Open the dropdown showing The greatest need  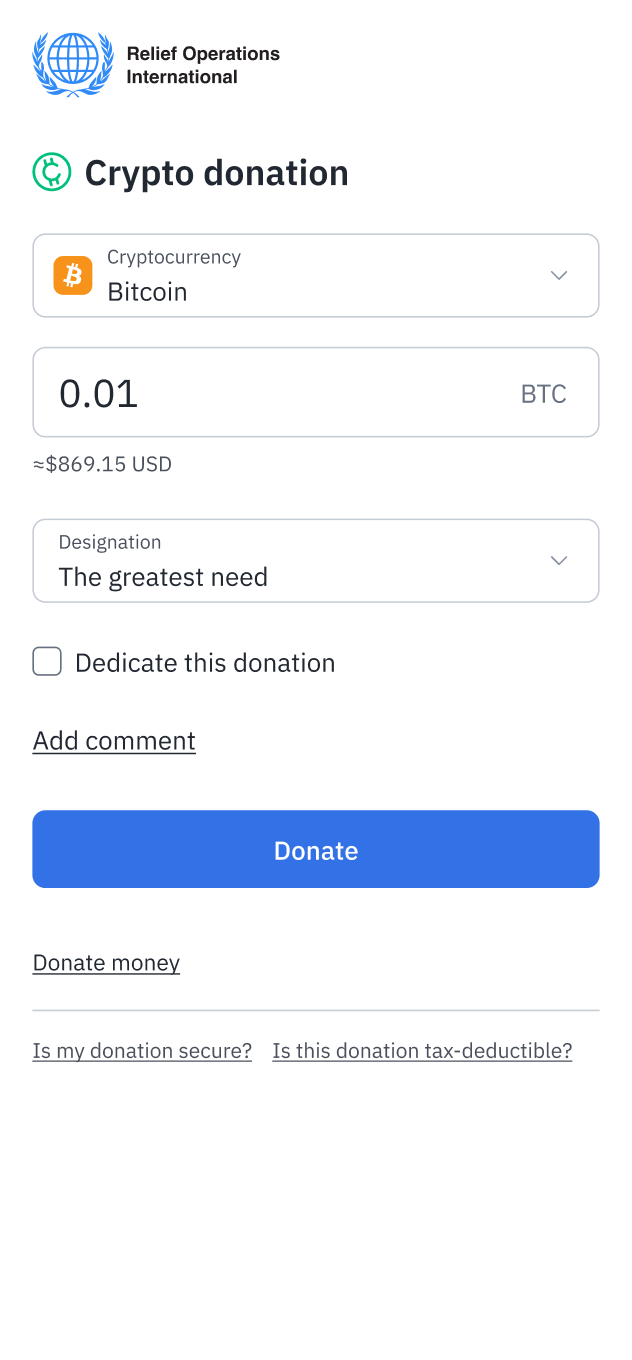click(x=316, y=560)
